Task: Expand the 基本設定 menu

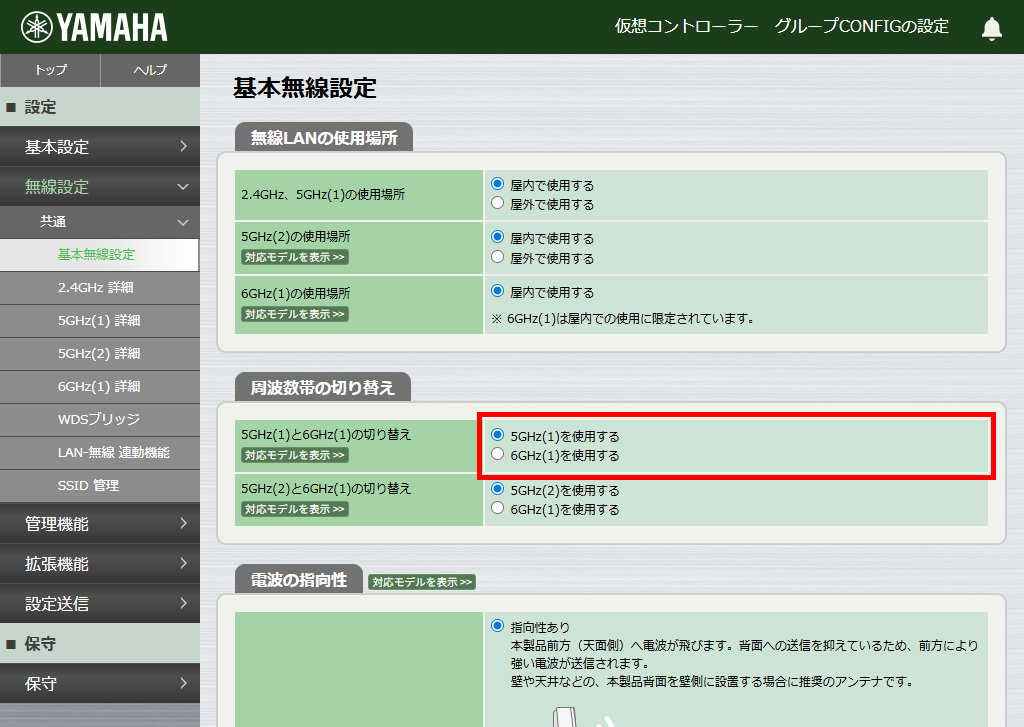Action: (100, 147)
